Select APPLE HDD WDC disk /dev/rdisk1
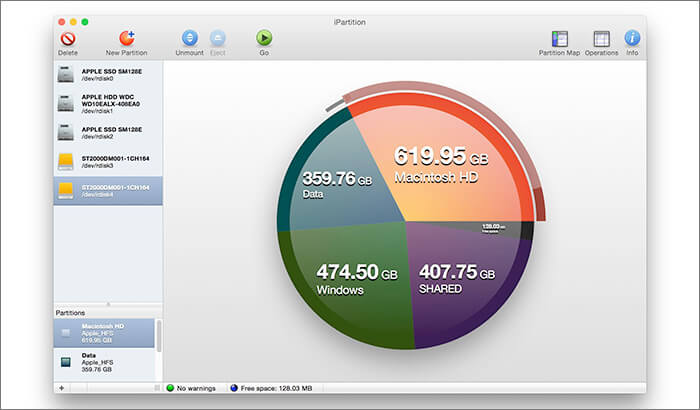Viewport: 700px width, 410px height. point(108,104)
